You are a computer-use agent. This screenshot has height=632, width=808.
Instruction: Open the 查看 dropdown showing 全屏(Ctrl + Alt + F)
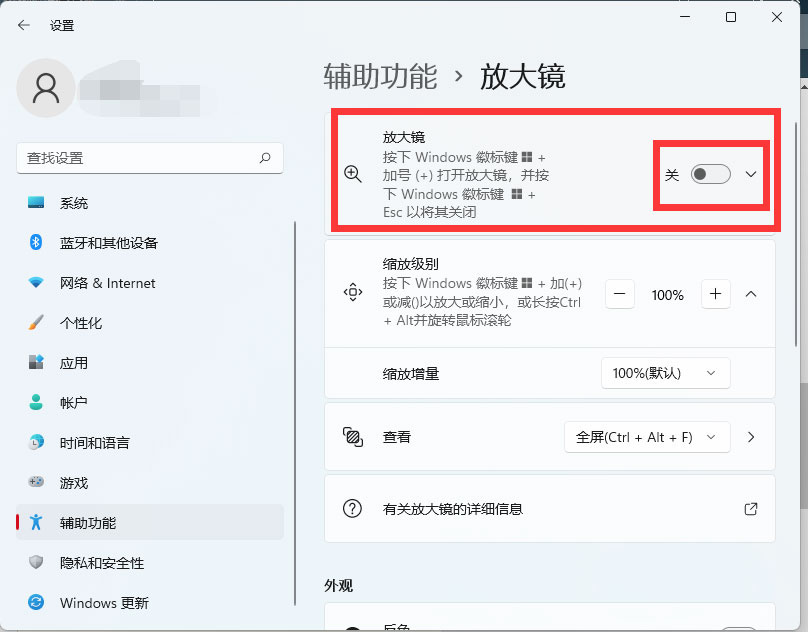pos(647,437)
